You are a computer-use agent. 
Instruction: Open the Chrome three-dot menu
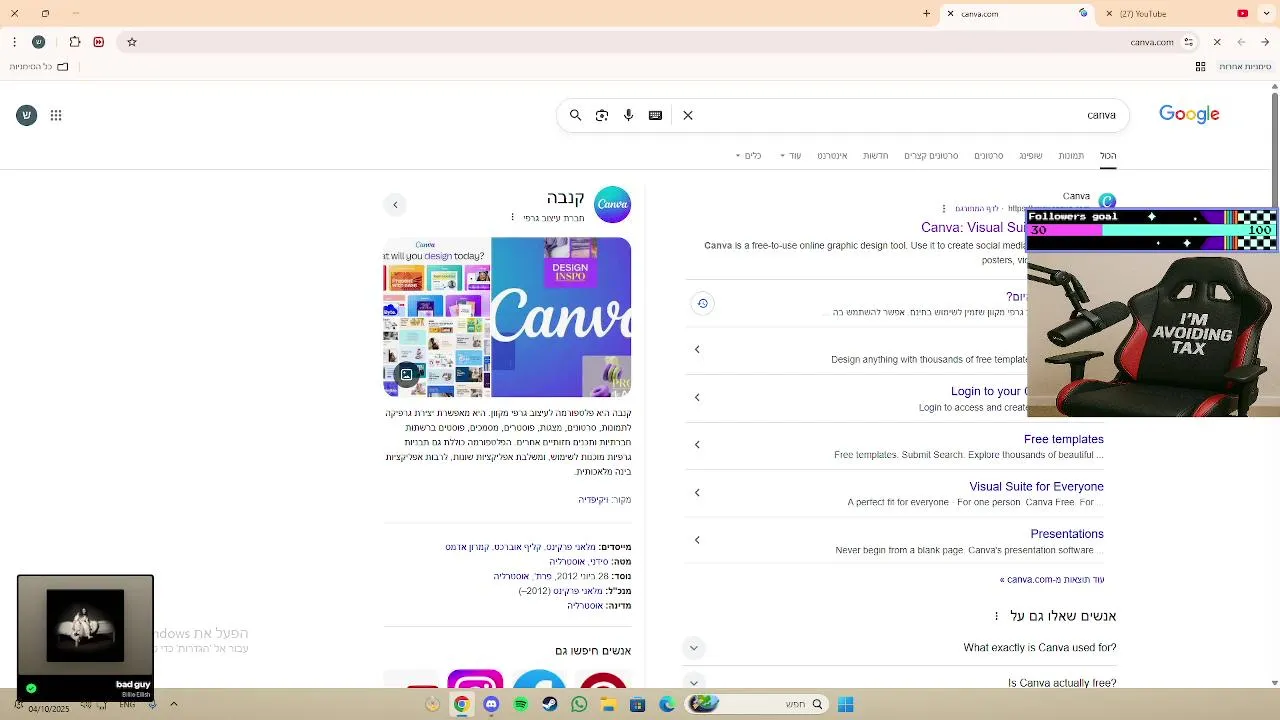[14, 42]
